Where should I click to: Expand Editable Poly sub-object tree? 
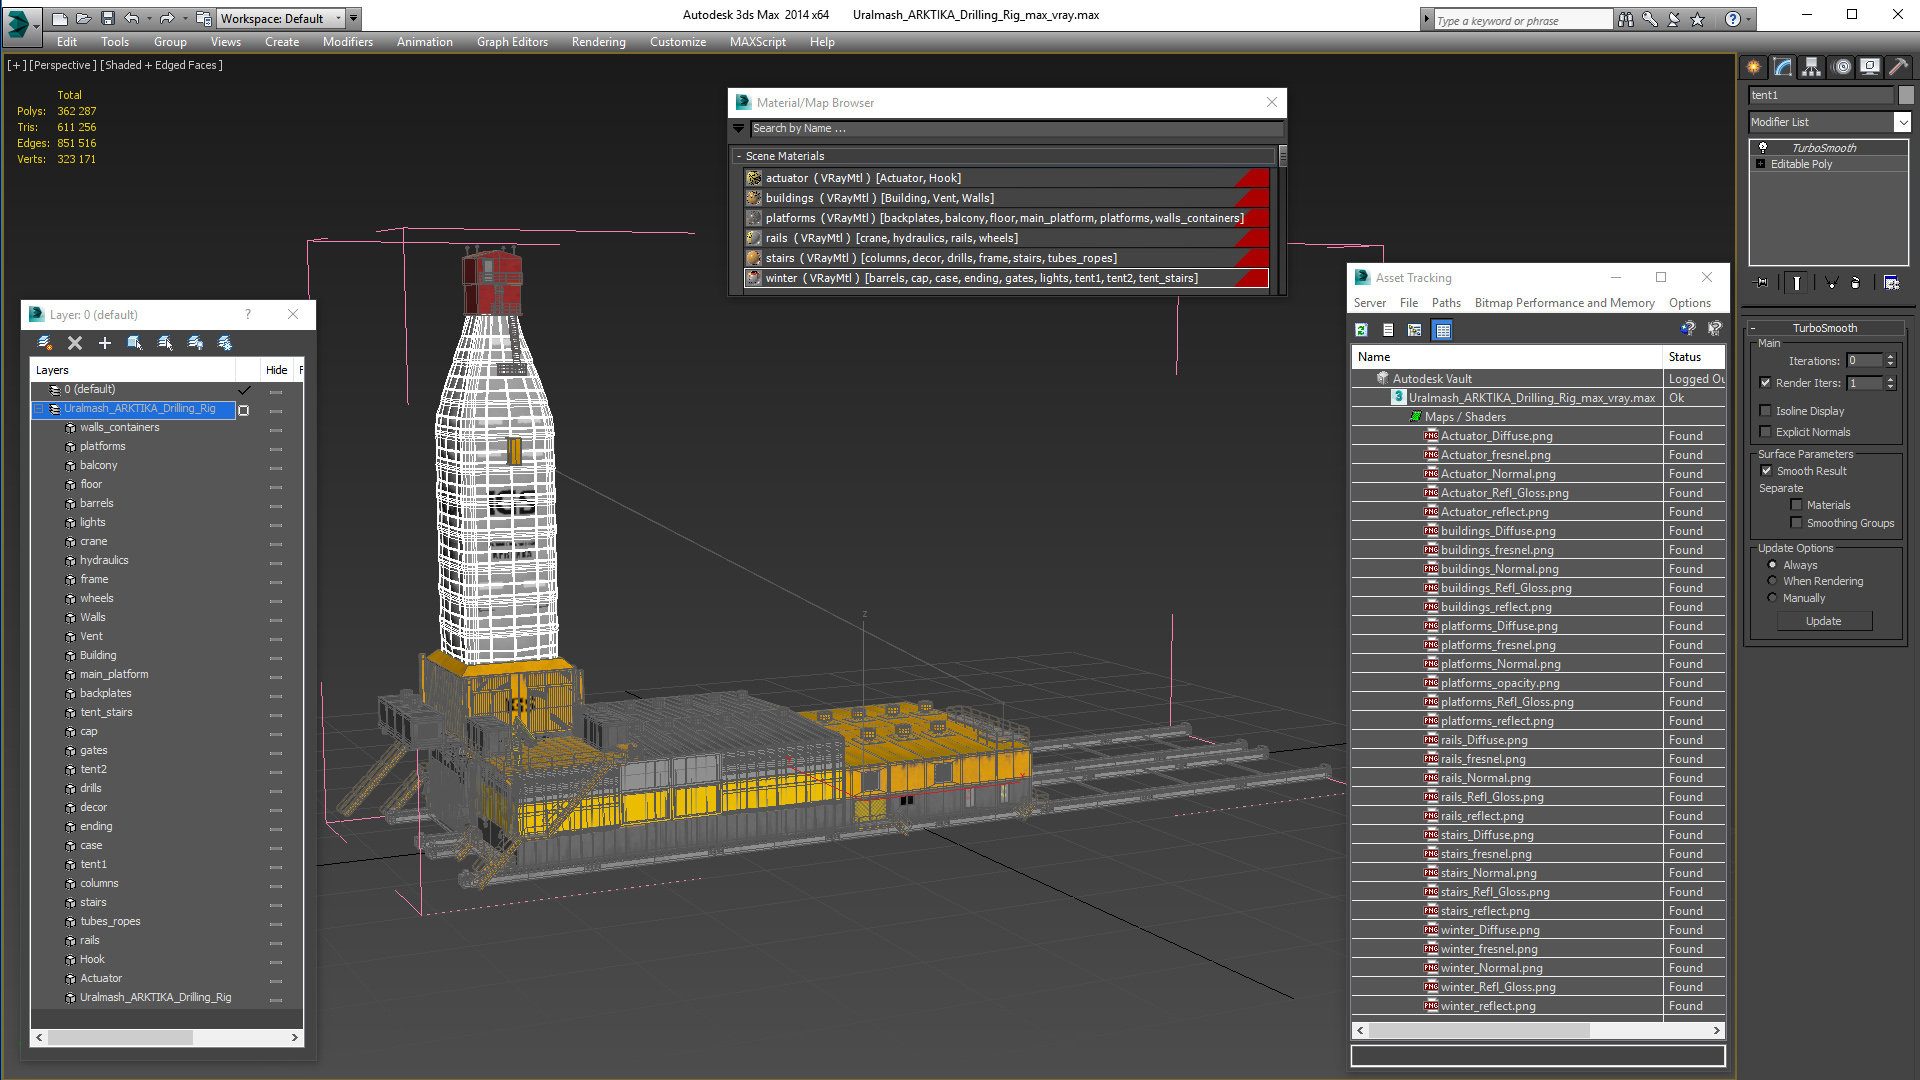[1760, 164]
